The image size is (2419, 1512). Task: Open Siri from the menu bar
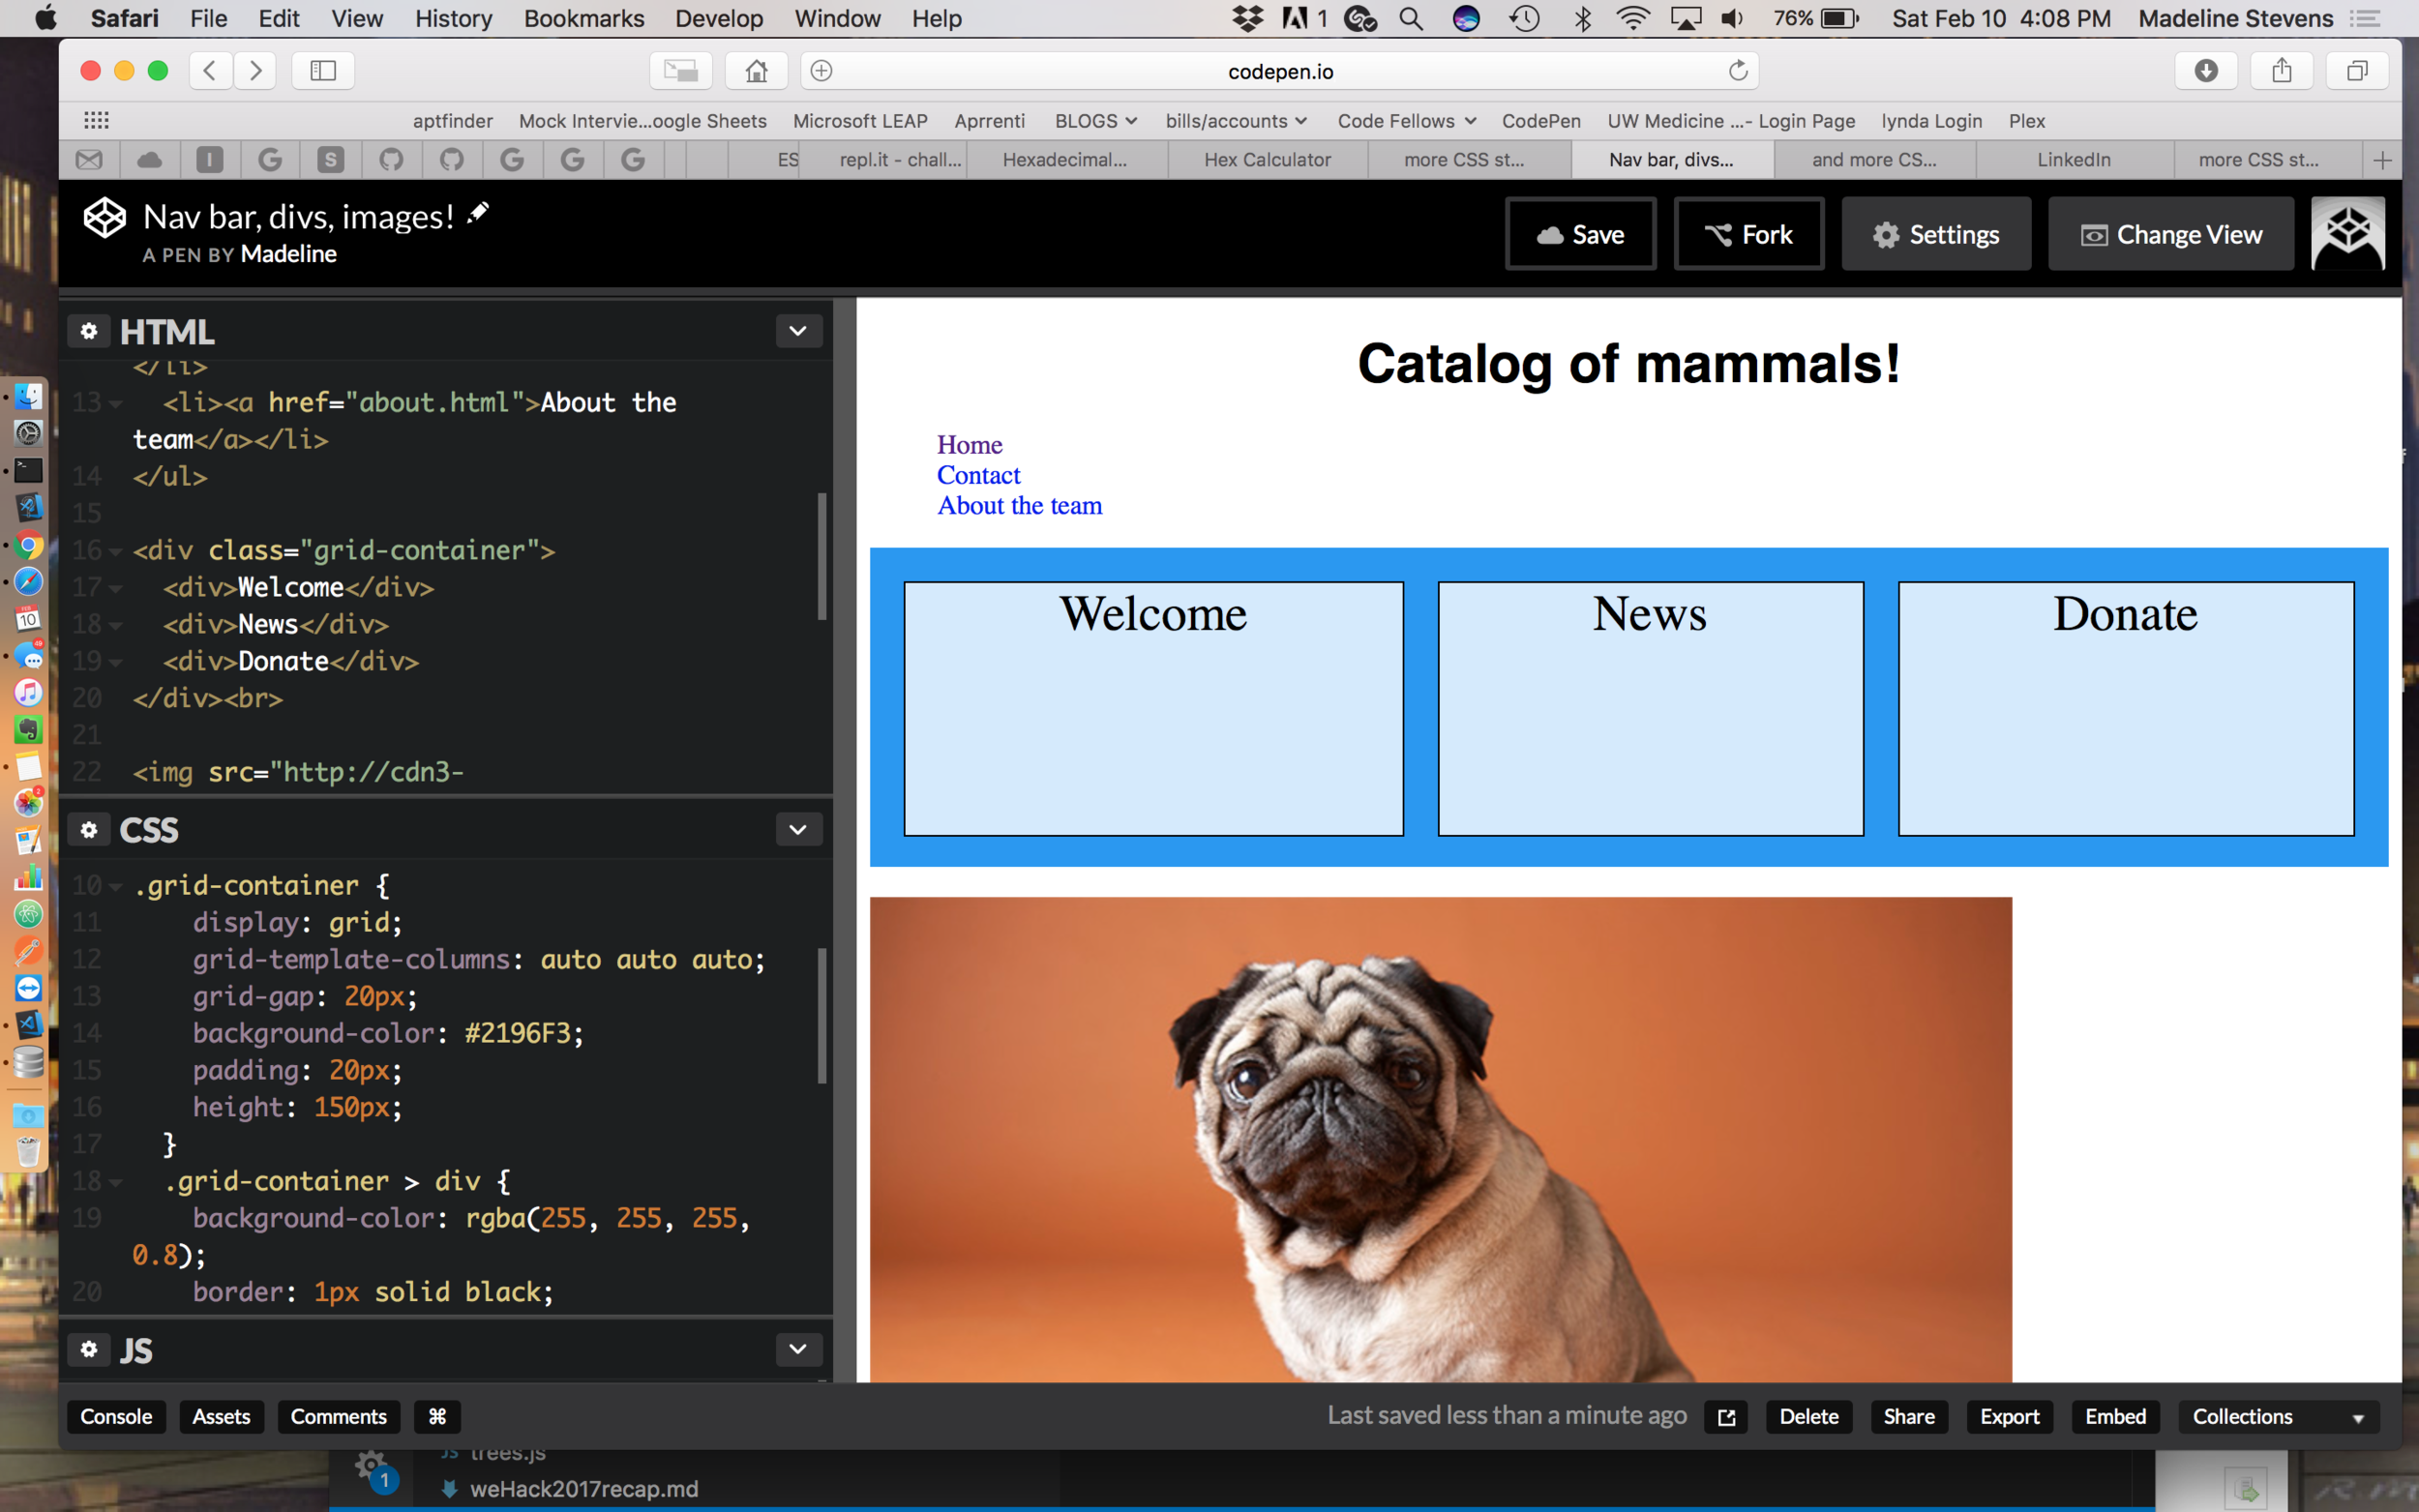[1466, 18]
